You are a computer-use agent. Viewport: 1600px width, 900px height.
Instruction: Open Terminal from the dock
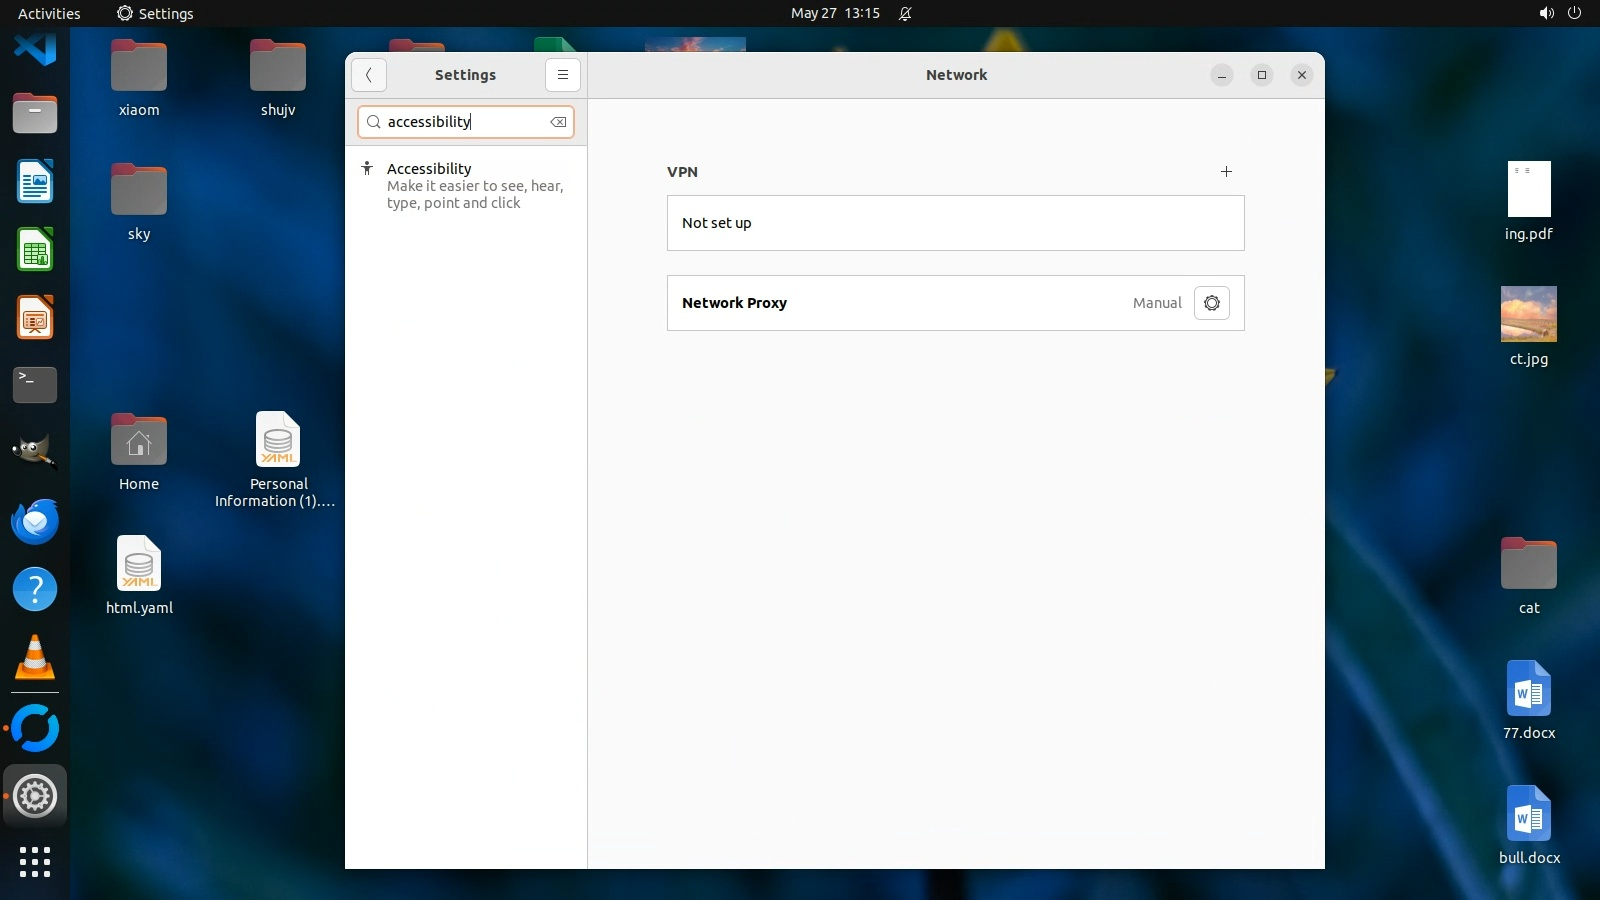35,384
